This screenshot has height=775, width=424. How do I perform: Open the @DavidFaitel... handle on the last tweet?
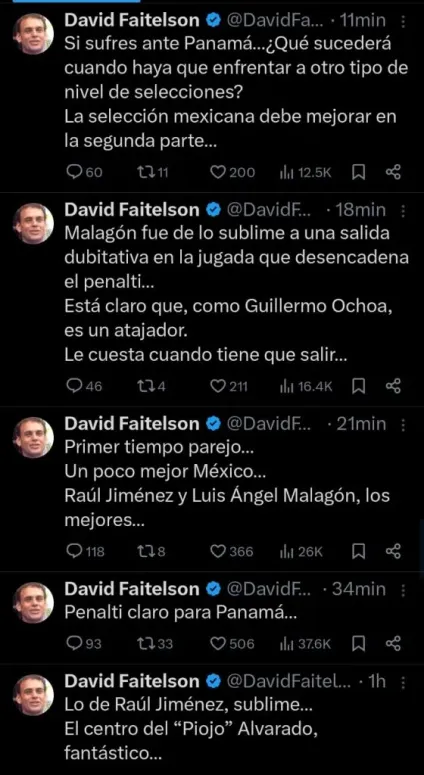click(x=289, y=682)
